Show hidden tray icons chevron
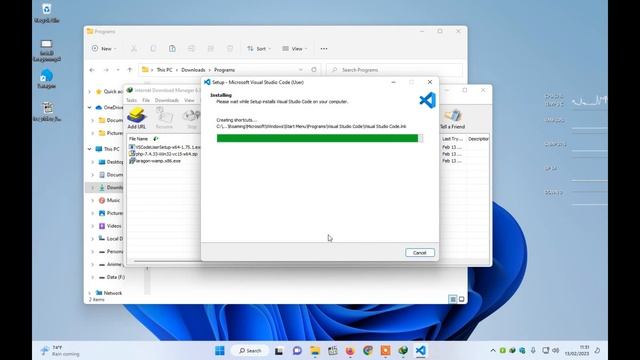Image resolution: width=640 pixels, height=360 pixels. 493,351
